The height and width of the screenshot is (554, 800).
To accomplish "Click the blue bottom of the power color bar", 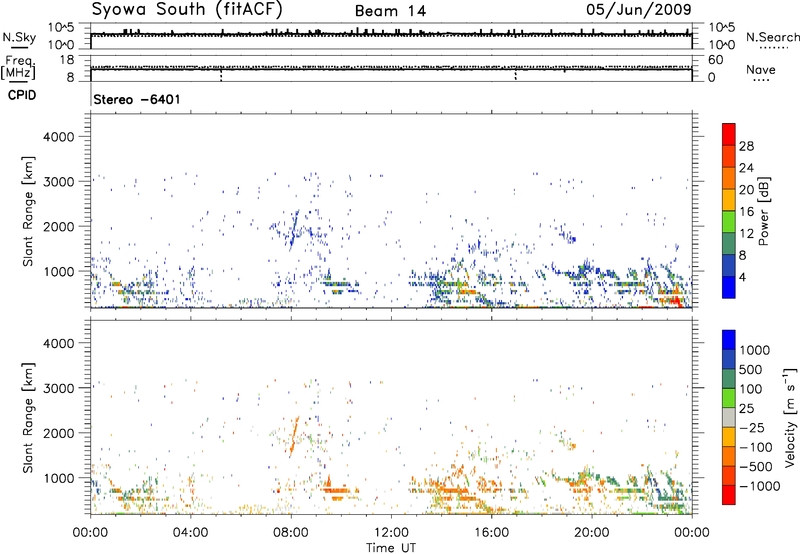I will click(729, 287).
